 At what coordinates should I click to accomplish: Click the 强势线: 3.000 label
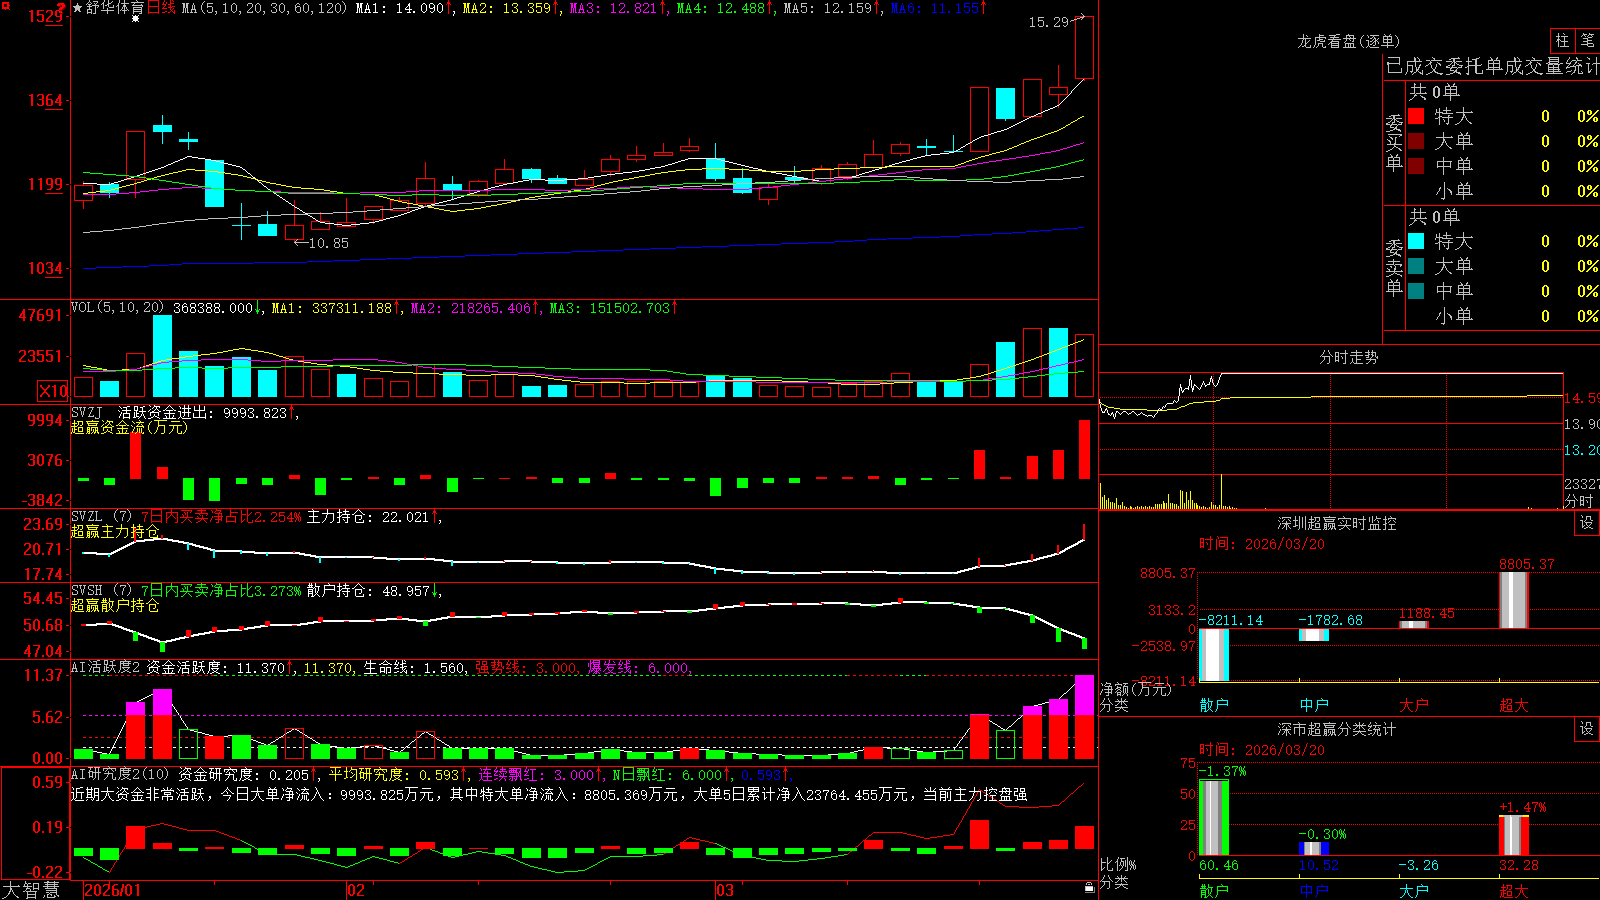click(x=526, y=668)
